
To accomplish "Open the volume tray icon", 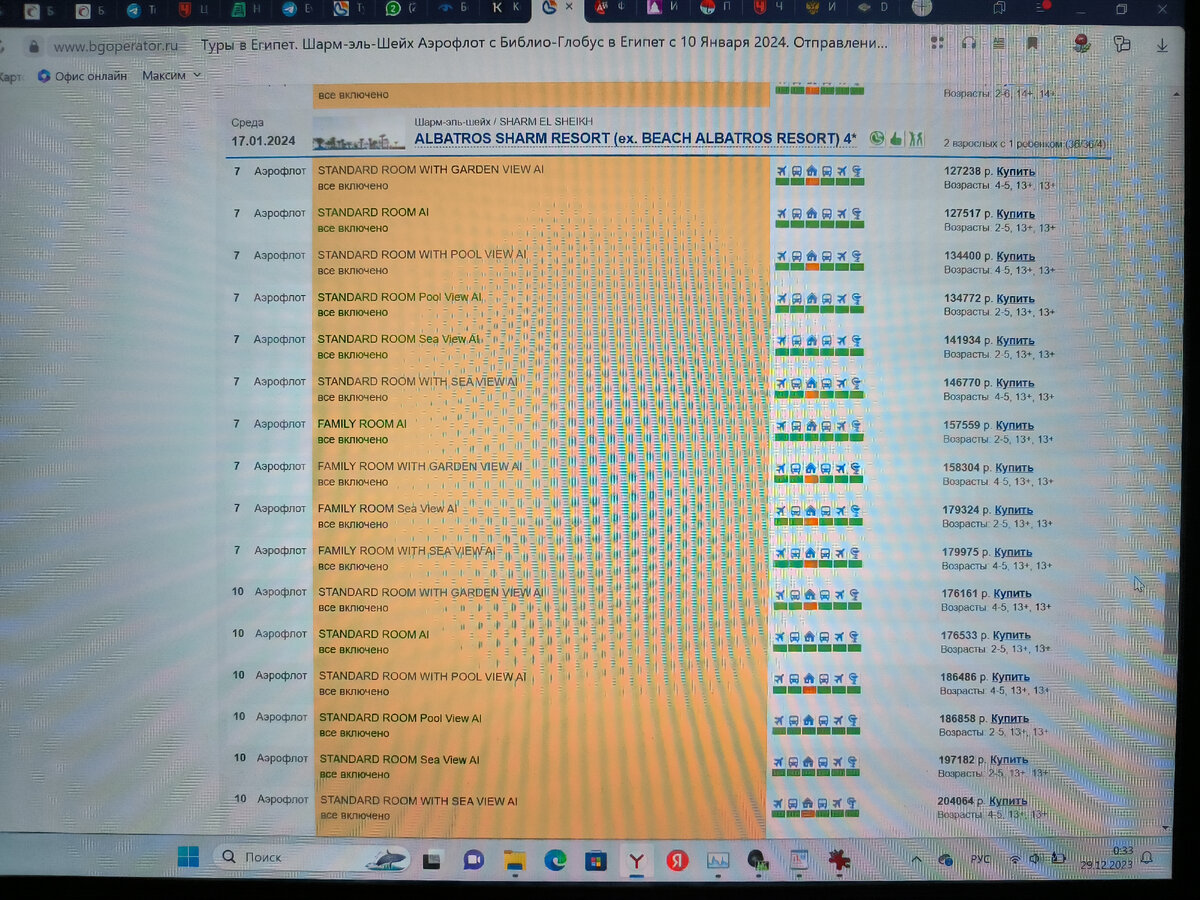I will [x=1036, y=858].
